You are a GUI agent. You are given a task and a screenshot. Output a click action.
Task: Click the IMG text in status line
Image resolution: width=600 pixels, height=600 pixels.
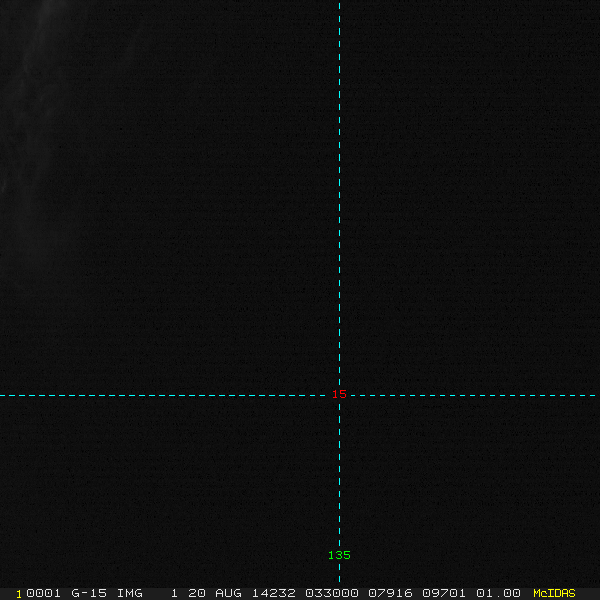click(129, 593)
